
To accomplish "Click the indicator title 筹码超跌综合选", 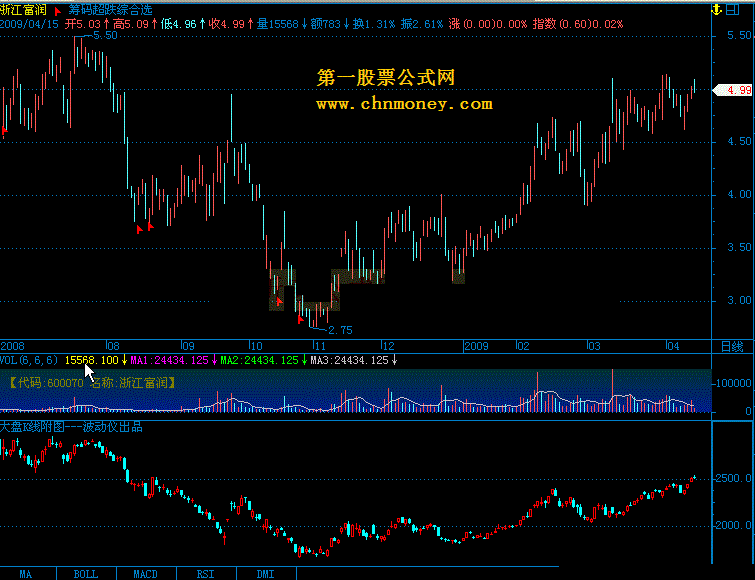I will [x=110, y=10].
